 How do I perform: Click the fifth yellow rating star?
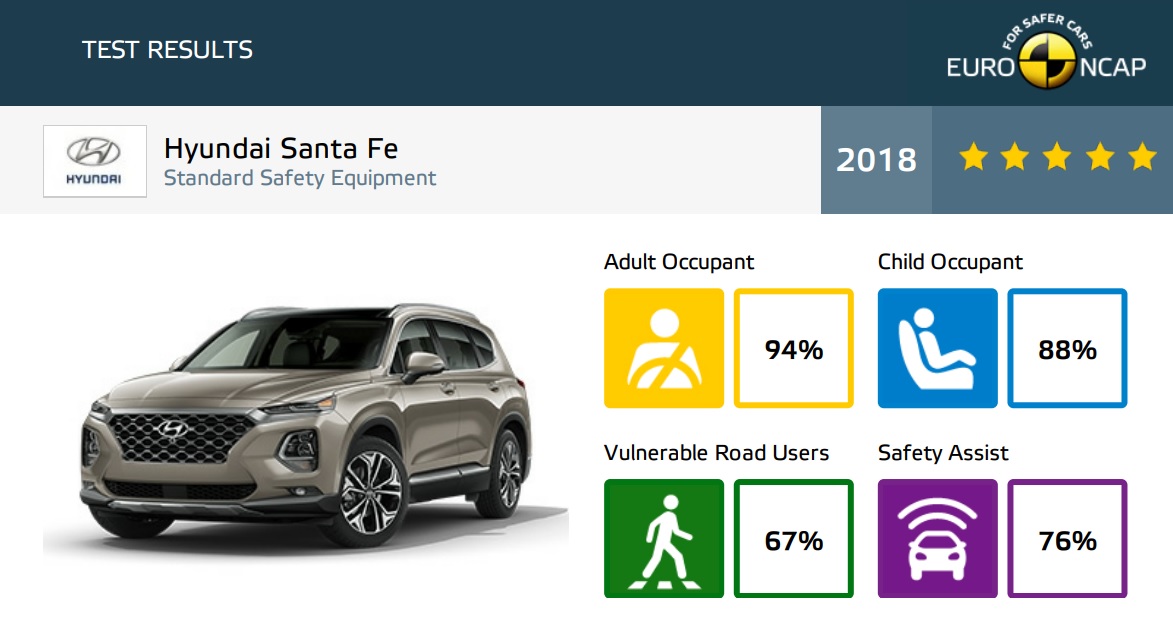click(x=1142, y=158)
